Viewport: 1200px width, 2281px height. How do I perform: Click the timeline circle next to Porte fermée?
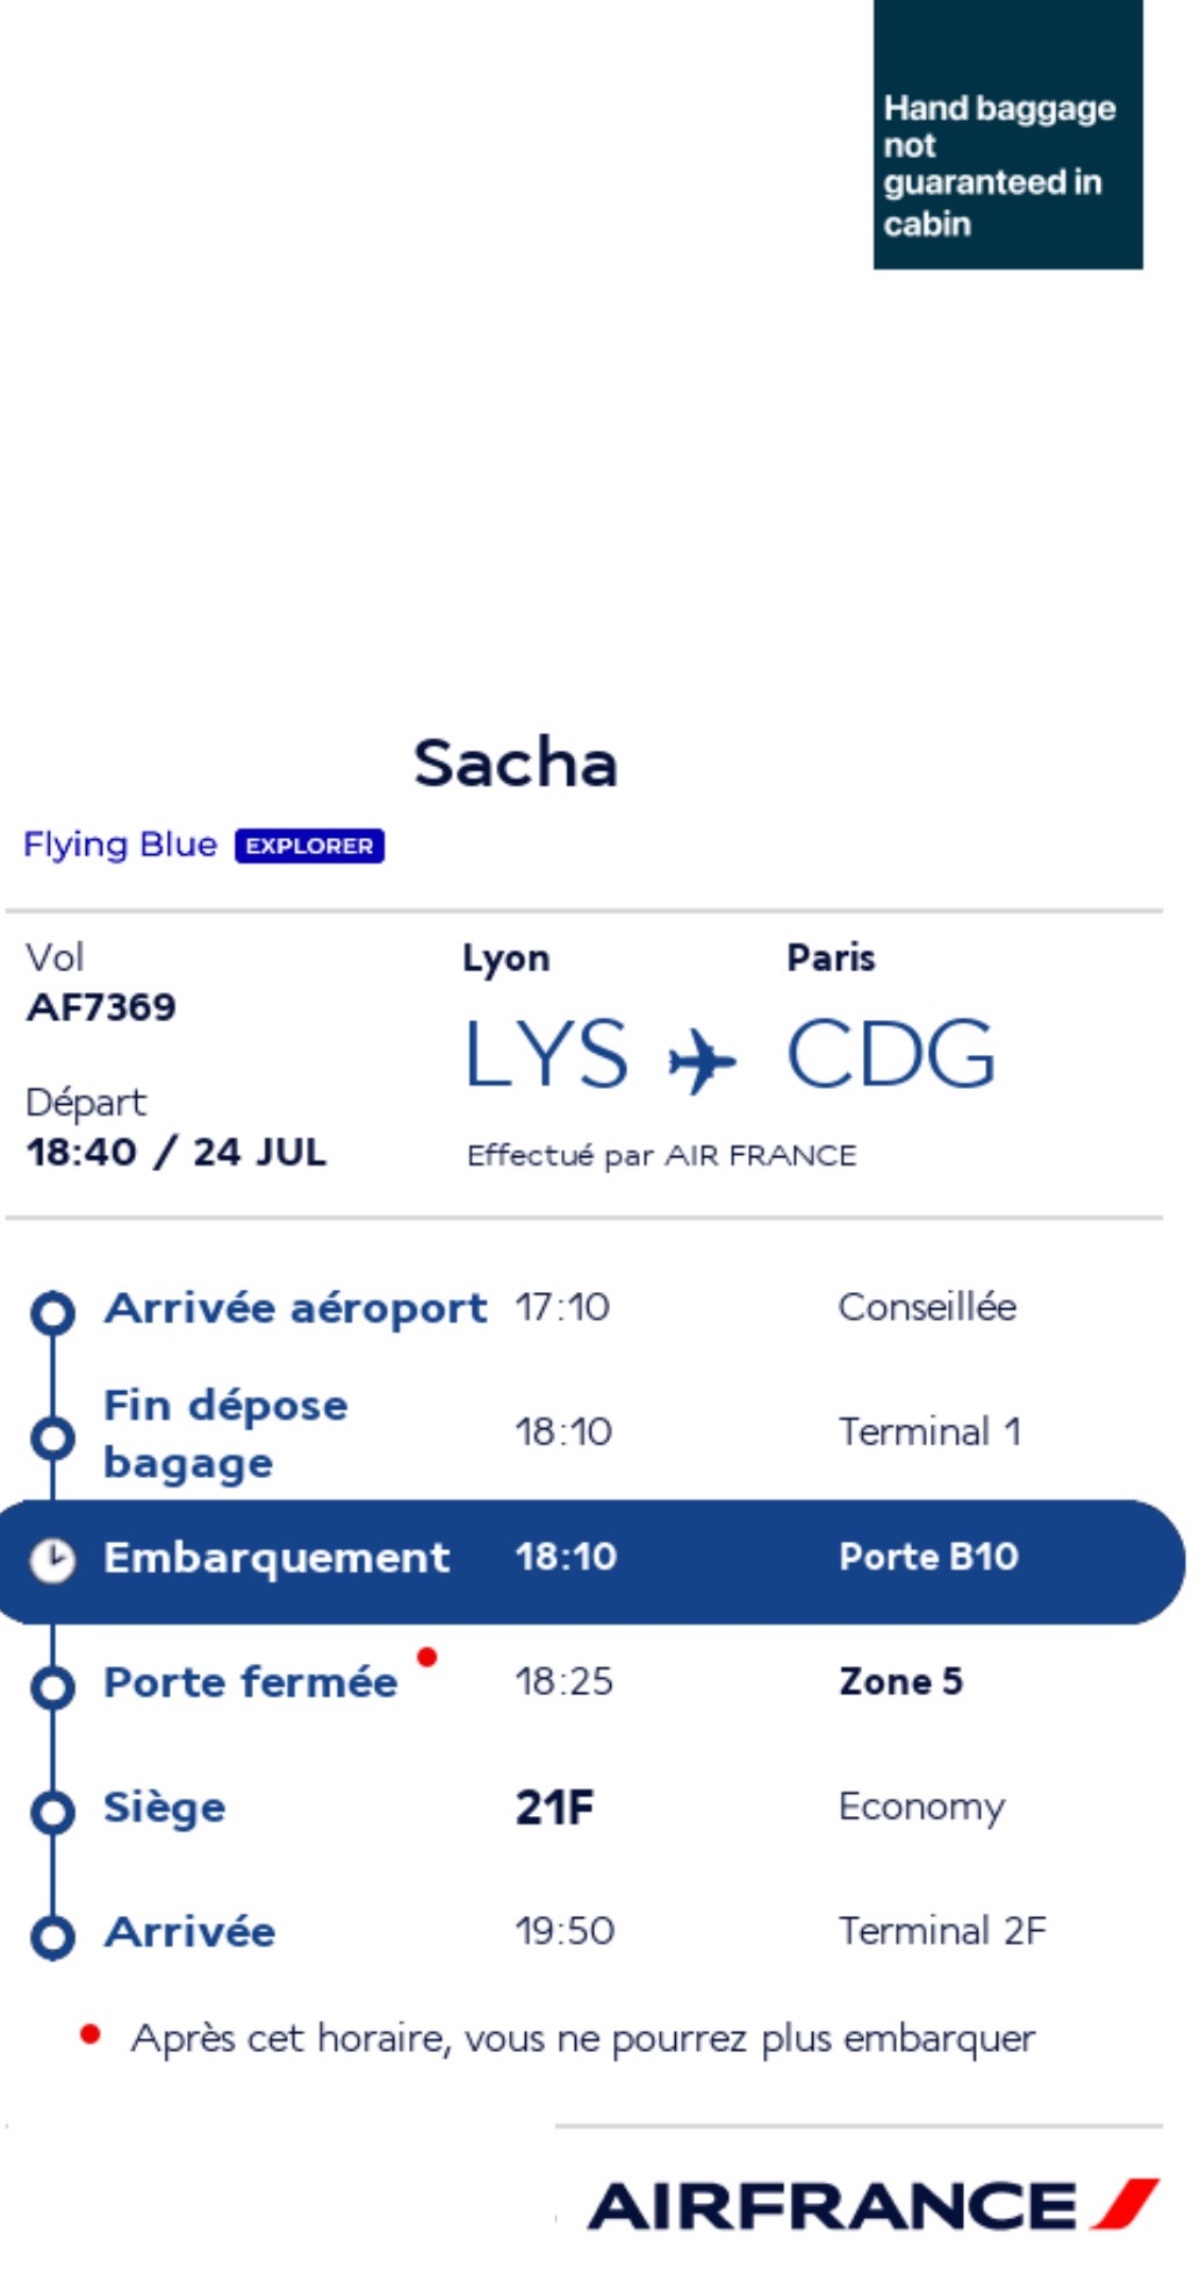pyautogui.click(x=53, y=1688)
